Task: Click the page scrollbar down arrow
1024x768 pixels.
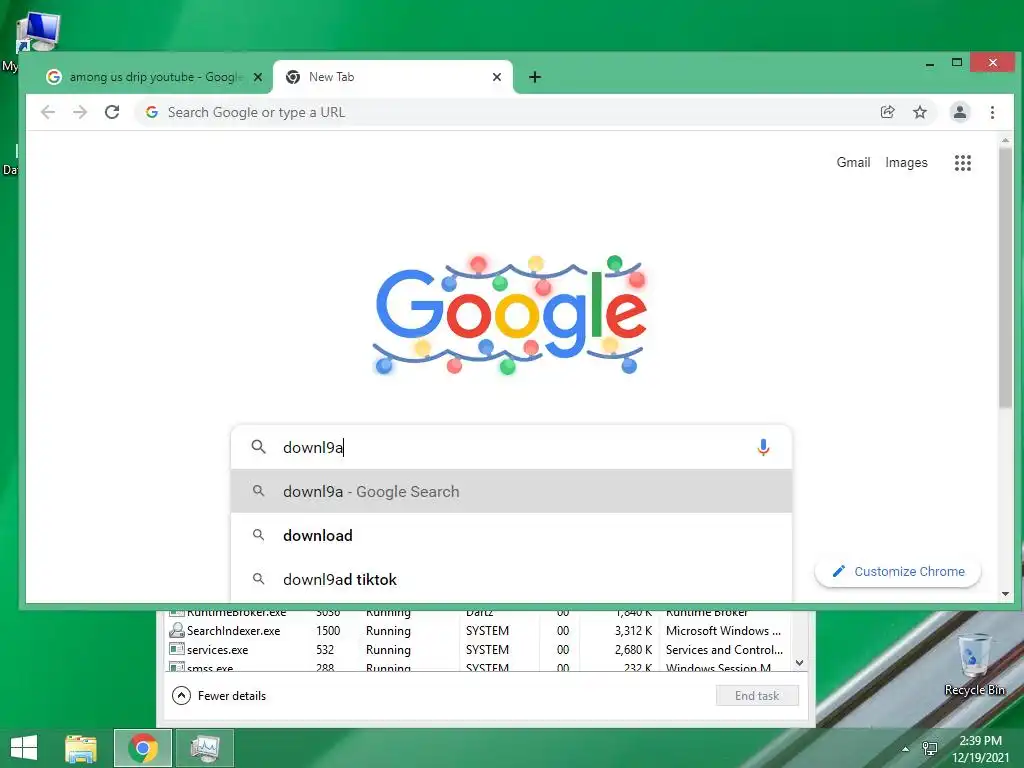Action: 1005,594
